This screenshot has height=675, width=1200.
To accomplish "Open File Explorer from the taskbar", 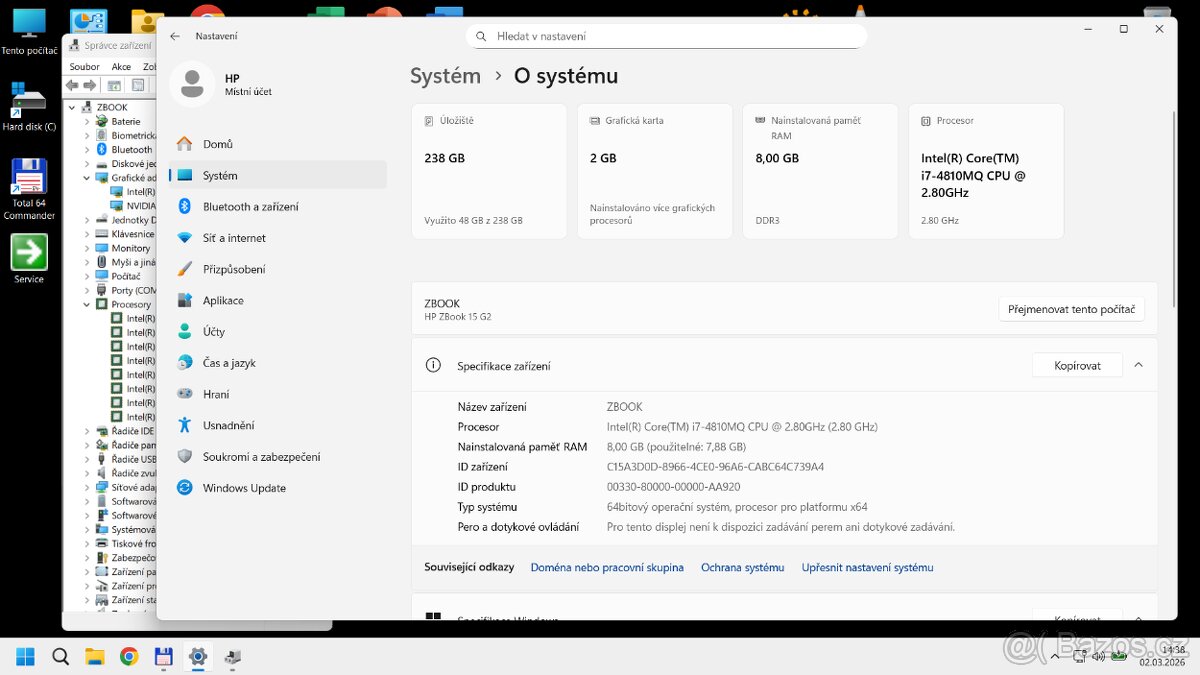I will [x=95, y=657].
